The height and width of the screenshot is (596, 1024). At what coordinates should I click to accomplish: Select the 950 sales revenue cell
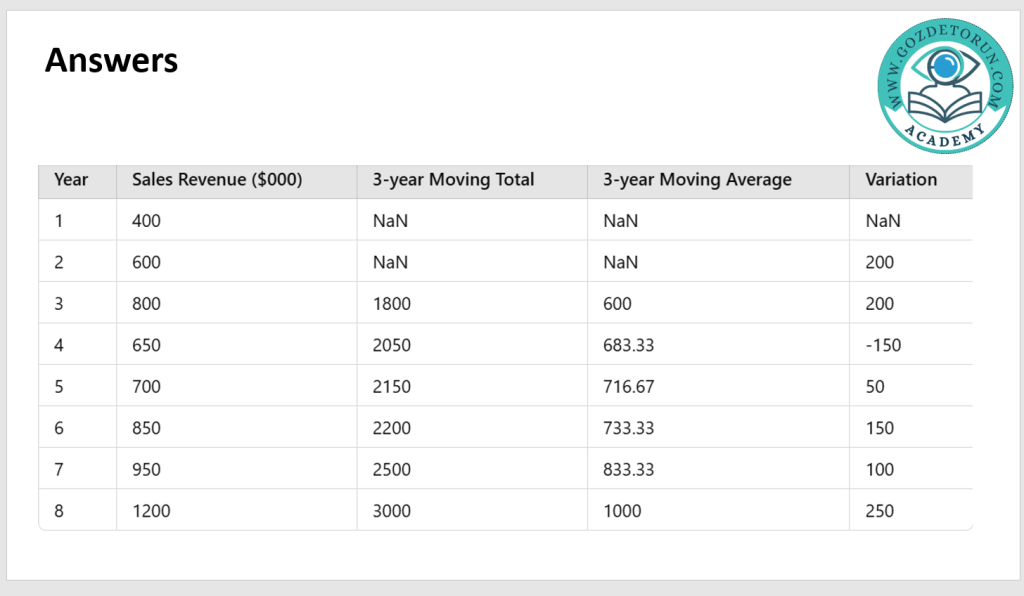(x=146, y=470)
